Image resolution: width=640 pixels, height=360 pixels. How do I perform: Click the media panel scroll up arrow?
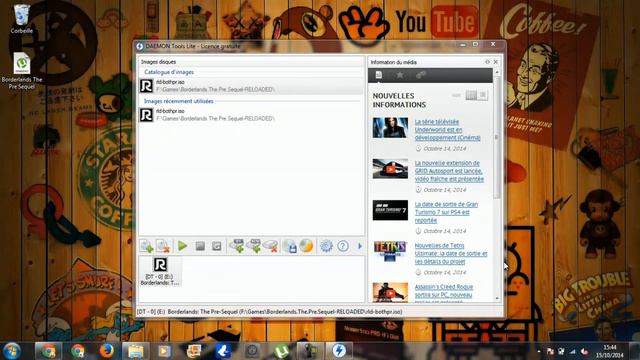pos(497,72)
